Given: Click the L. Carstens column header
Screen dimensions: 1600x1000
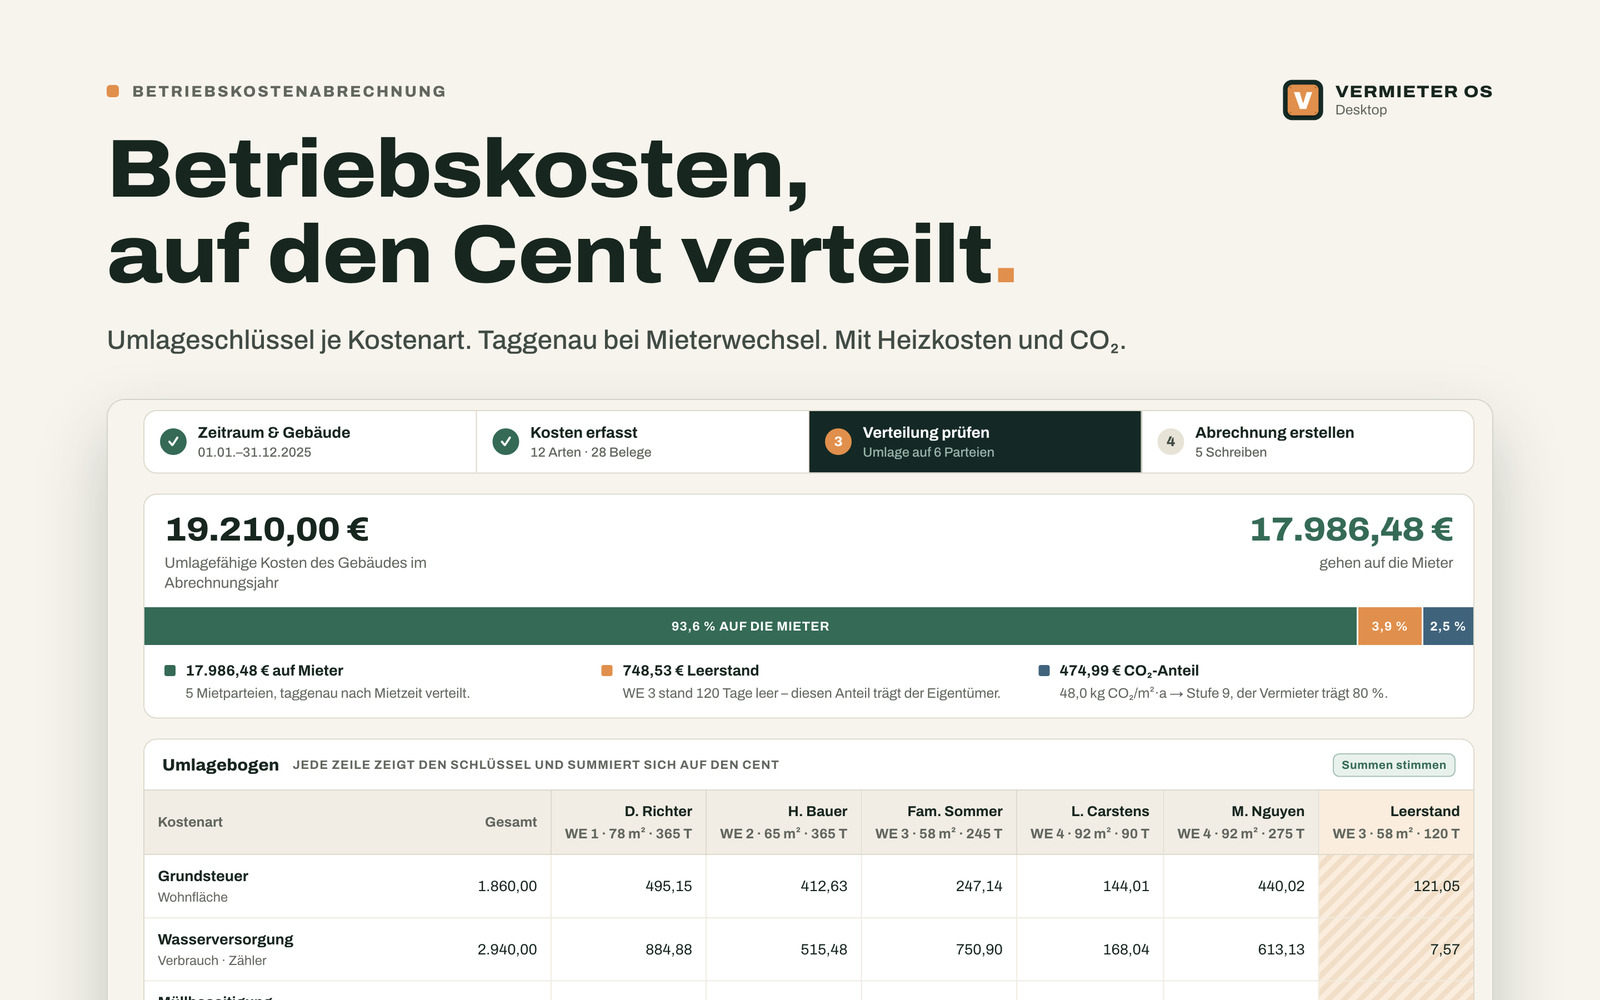Looking at the screenshot, I should (x=1089, y=822).
